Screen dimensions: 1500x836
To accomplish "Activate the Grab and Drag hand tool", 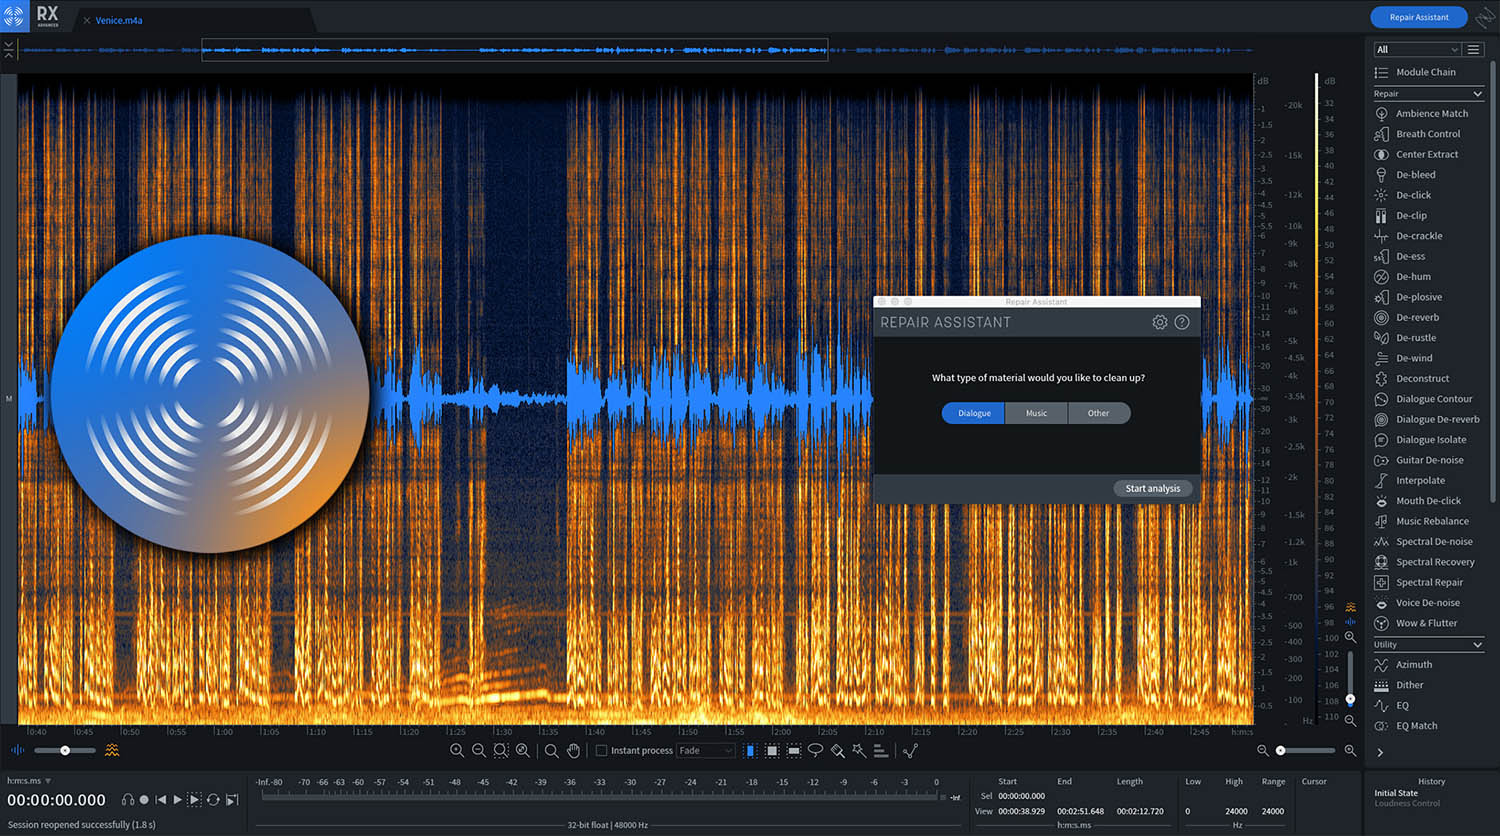I will click(x=574, y=750).
